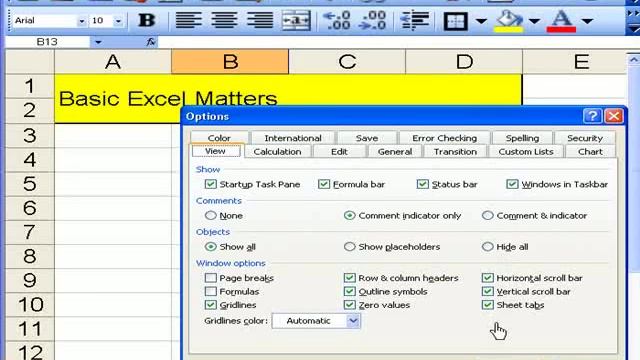Screen dimensions: 640x360
Task: Apply Align Left to the cell
Action: click(x=189, y=20)
